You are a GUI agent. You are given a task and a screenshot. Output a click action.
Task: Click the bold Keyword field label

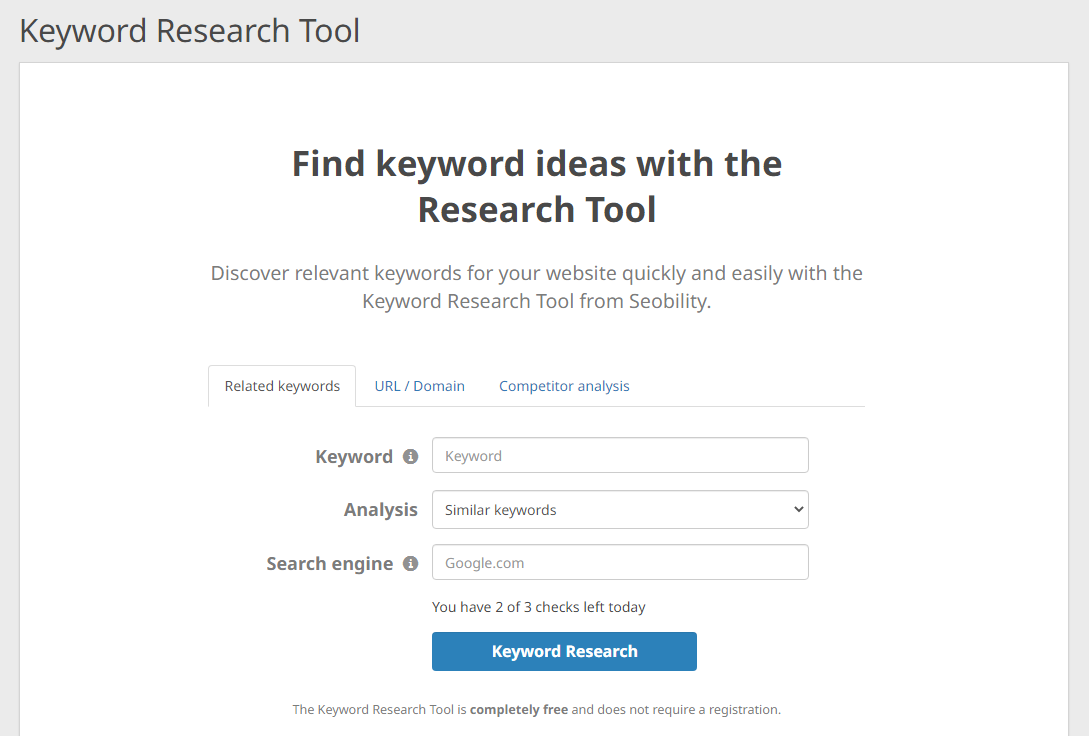tap(354, 456)
